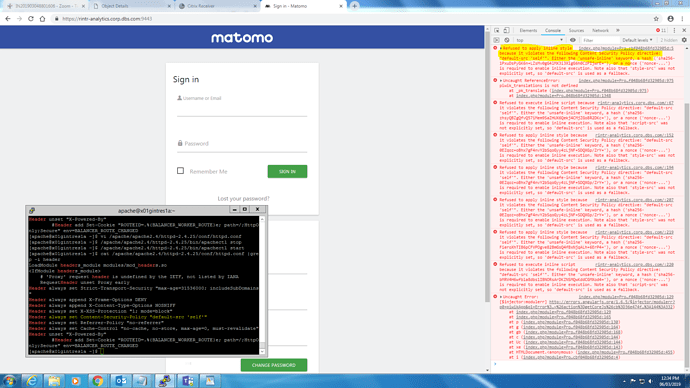
Task: Switch to Elements tab in DevTools
Action: point(528,30)
